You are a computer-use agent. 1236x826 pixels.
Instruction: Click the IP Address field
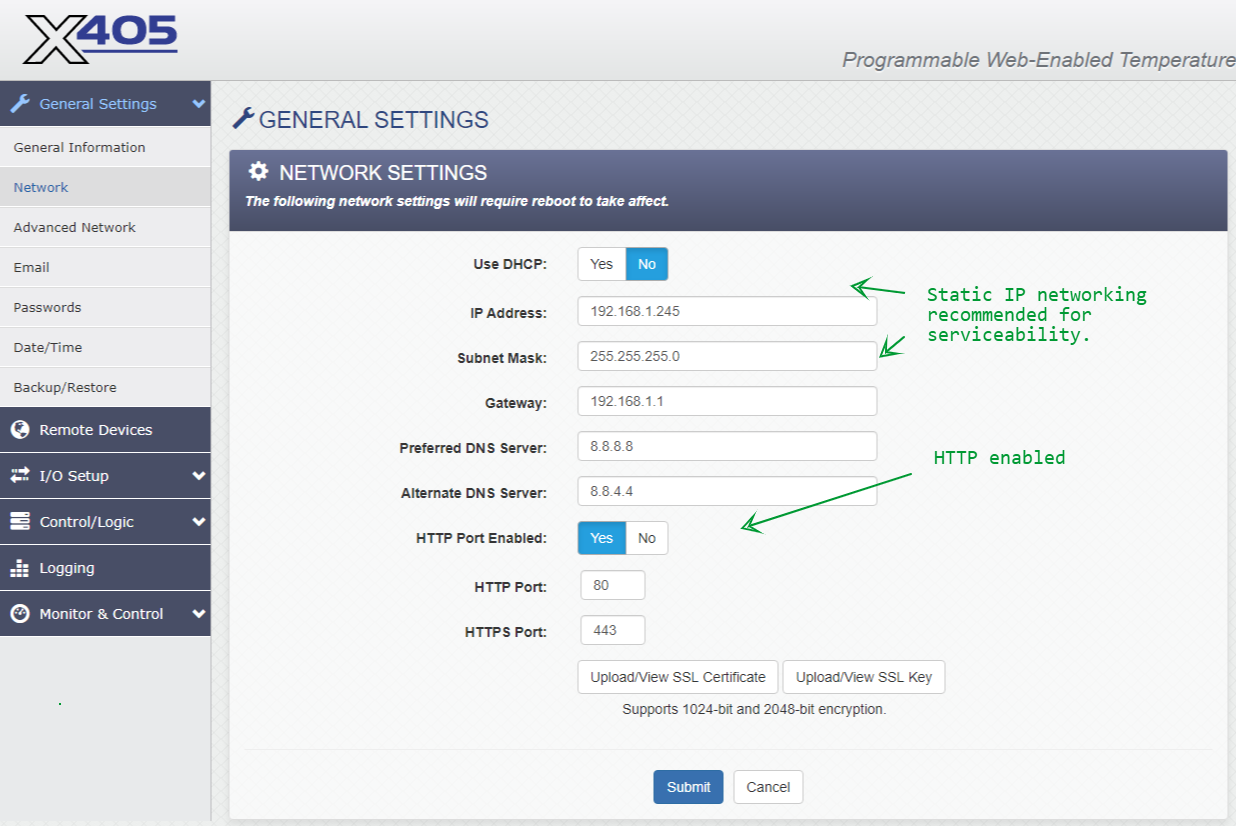click(727, 311)
